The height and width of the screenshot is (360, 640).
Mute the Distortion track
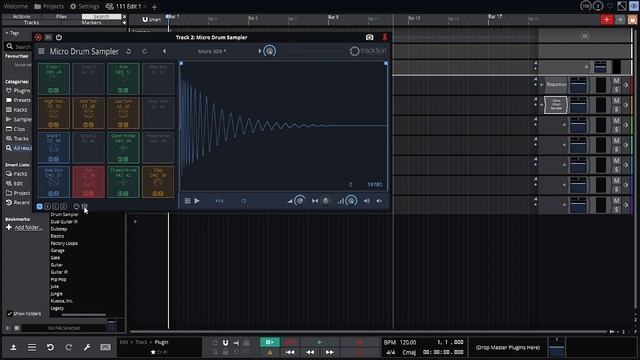click(616, 81)
